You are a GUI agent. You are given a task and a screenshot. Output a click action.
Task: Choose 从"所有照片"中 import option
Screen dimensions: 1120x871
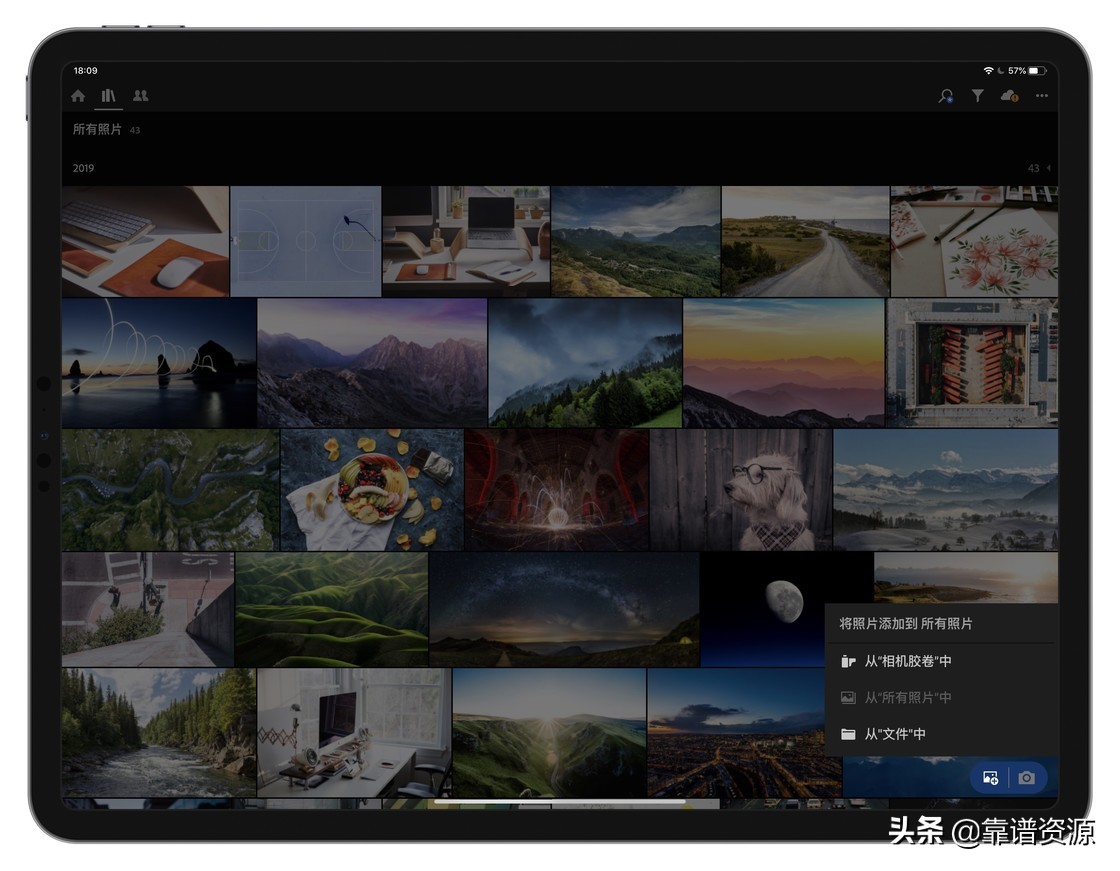tap(940, 697)
